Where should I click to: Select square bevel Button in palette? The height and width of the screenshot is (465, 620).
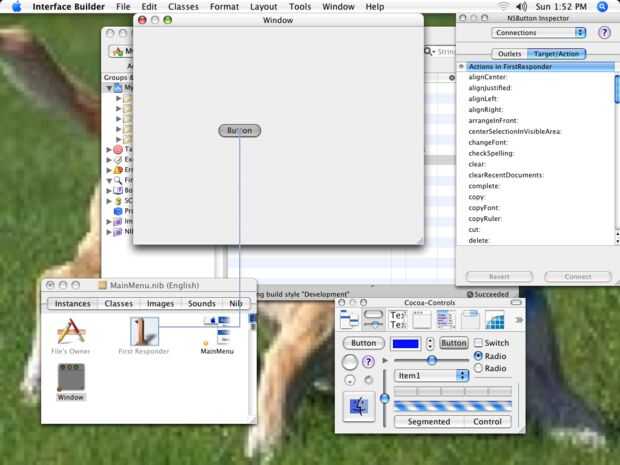(454, 343)
